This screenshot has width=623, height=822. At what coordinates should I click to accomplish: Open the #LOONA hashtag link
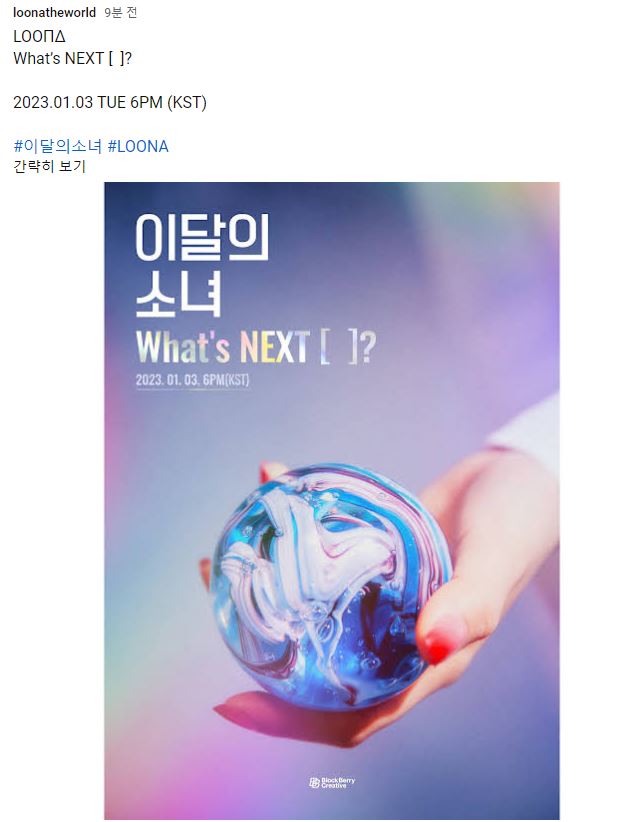click(x=138, y=146)
